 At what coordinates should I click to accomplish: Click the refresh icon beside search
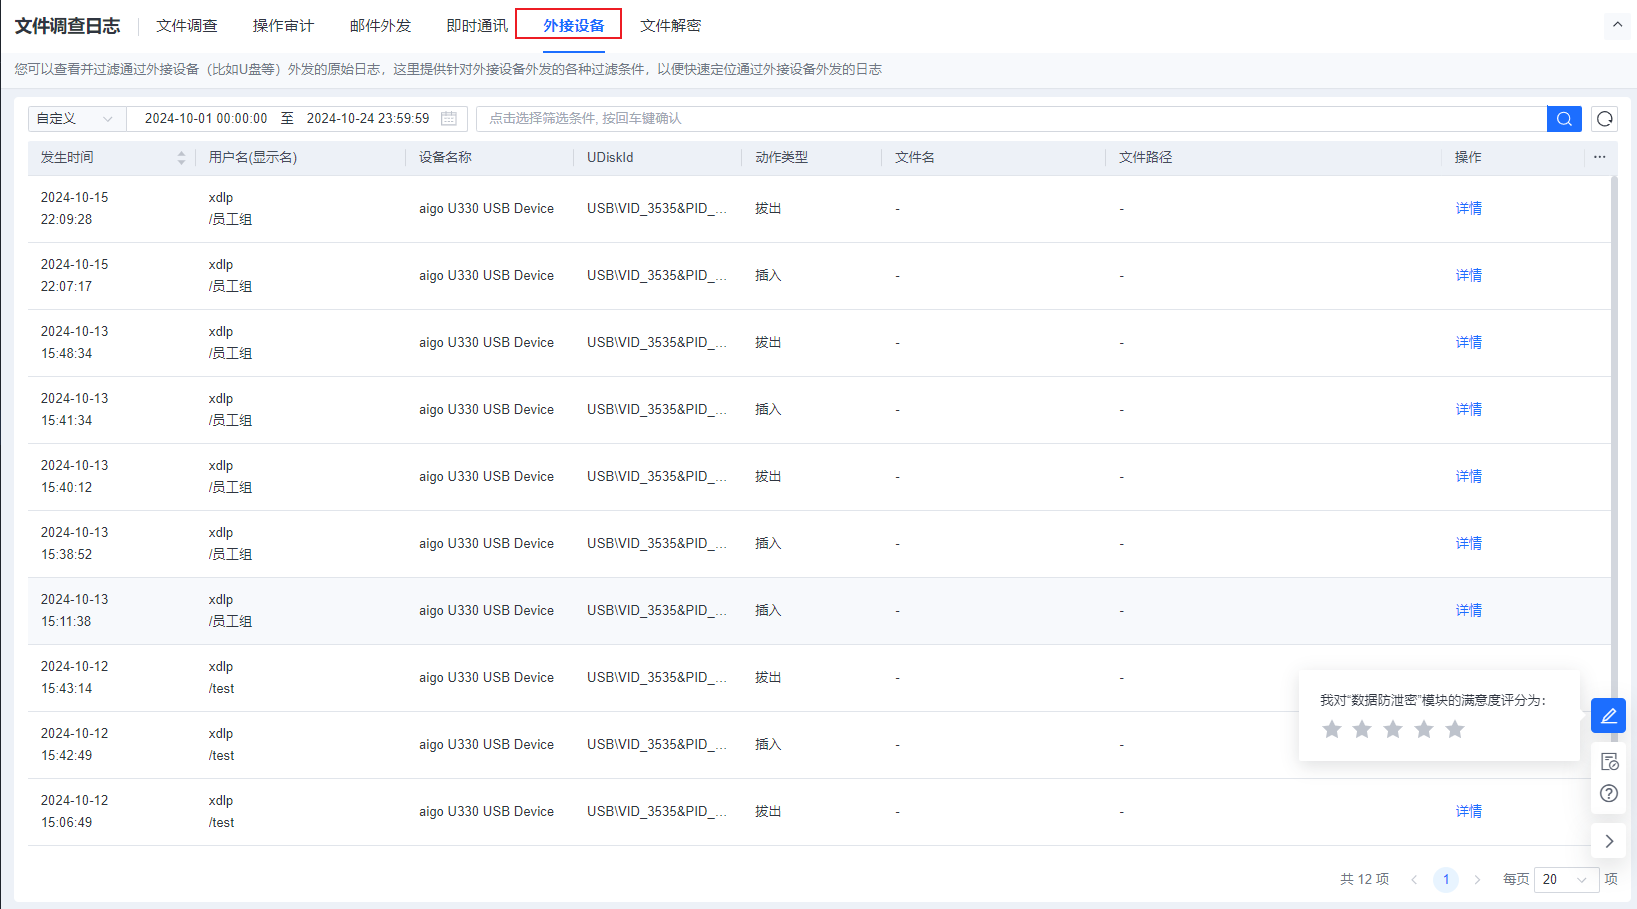point(1605,119)
